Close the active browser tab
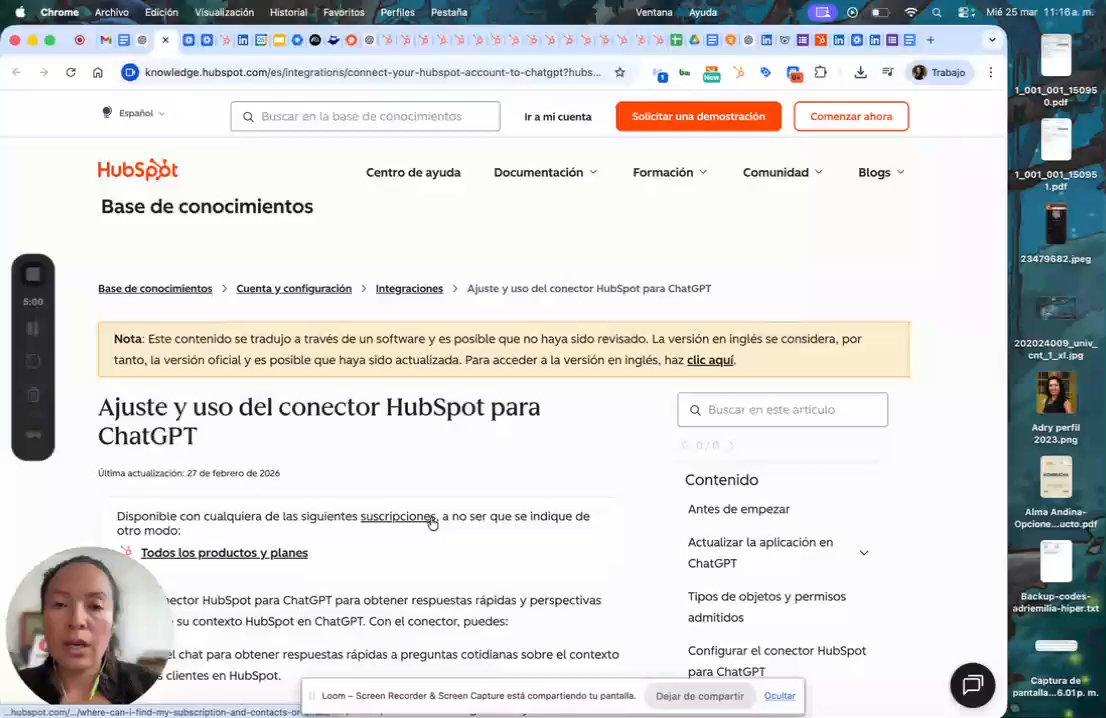Screen dimensions: 1106x718 pyautogui.click(x=165, y=40)
